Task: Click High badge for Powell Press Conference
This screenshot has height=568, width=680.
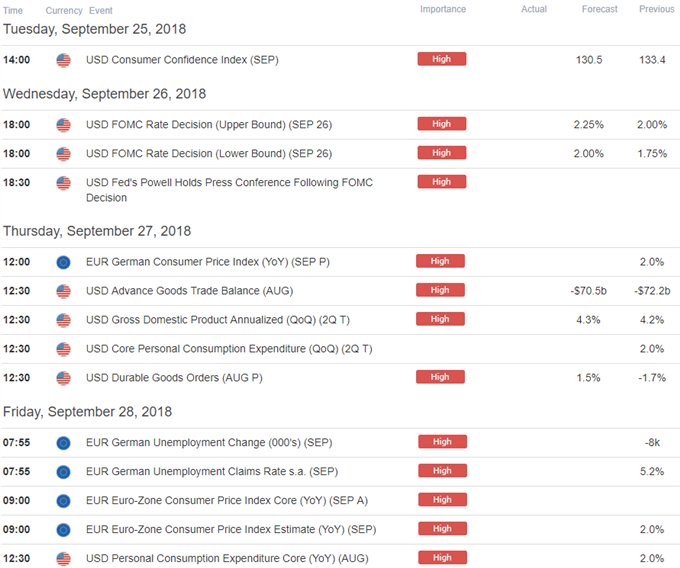Action: 442,182
